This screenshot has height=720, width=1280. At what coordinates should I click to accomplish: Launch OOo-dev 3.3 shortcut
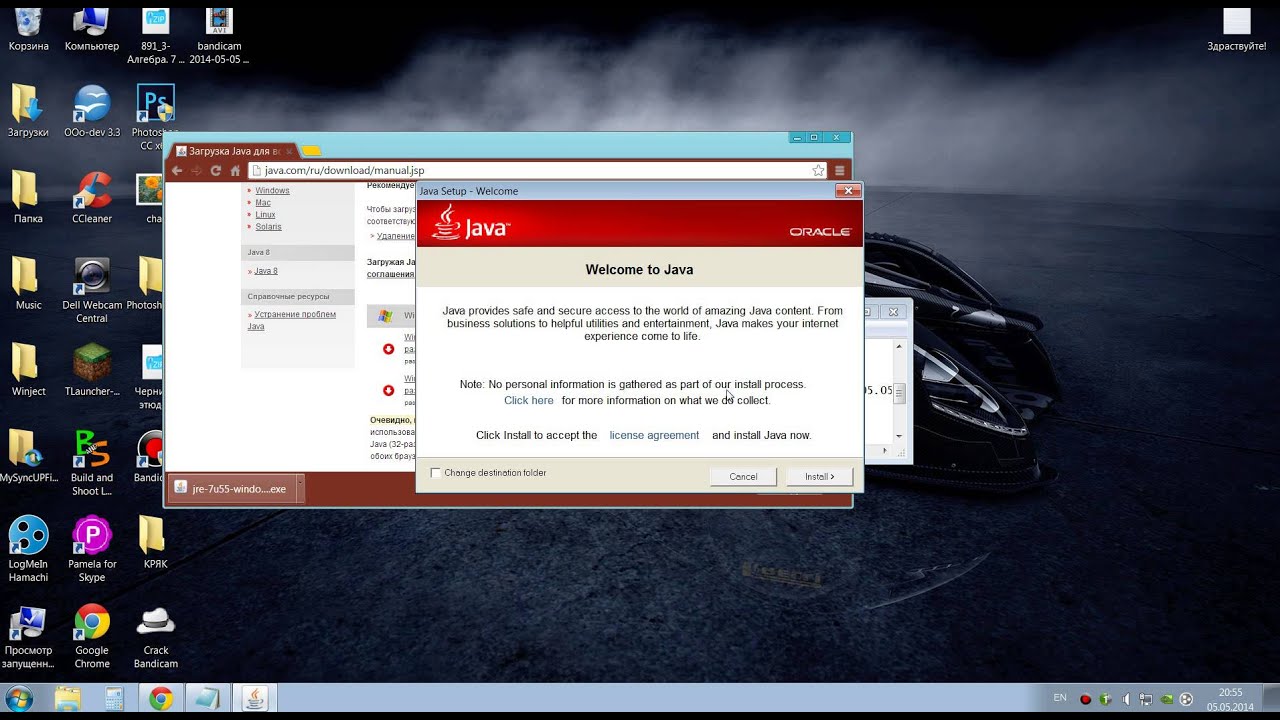[92, 110]
